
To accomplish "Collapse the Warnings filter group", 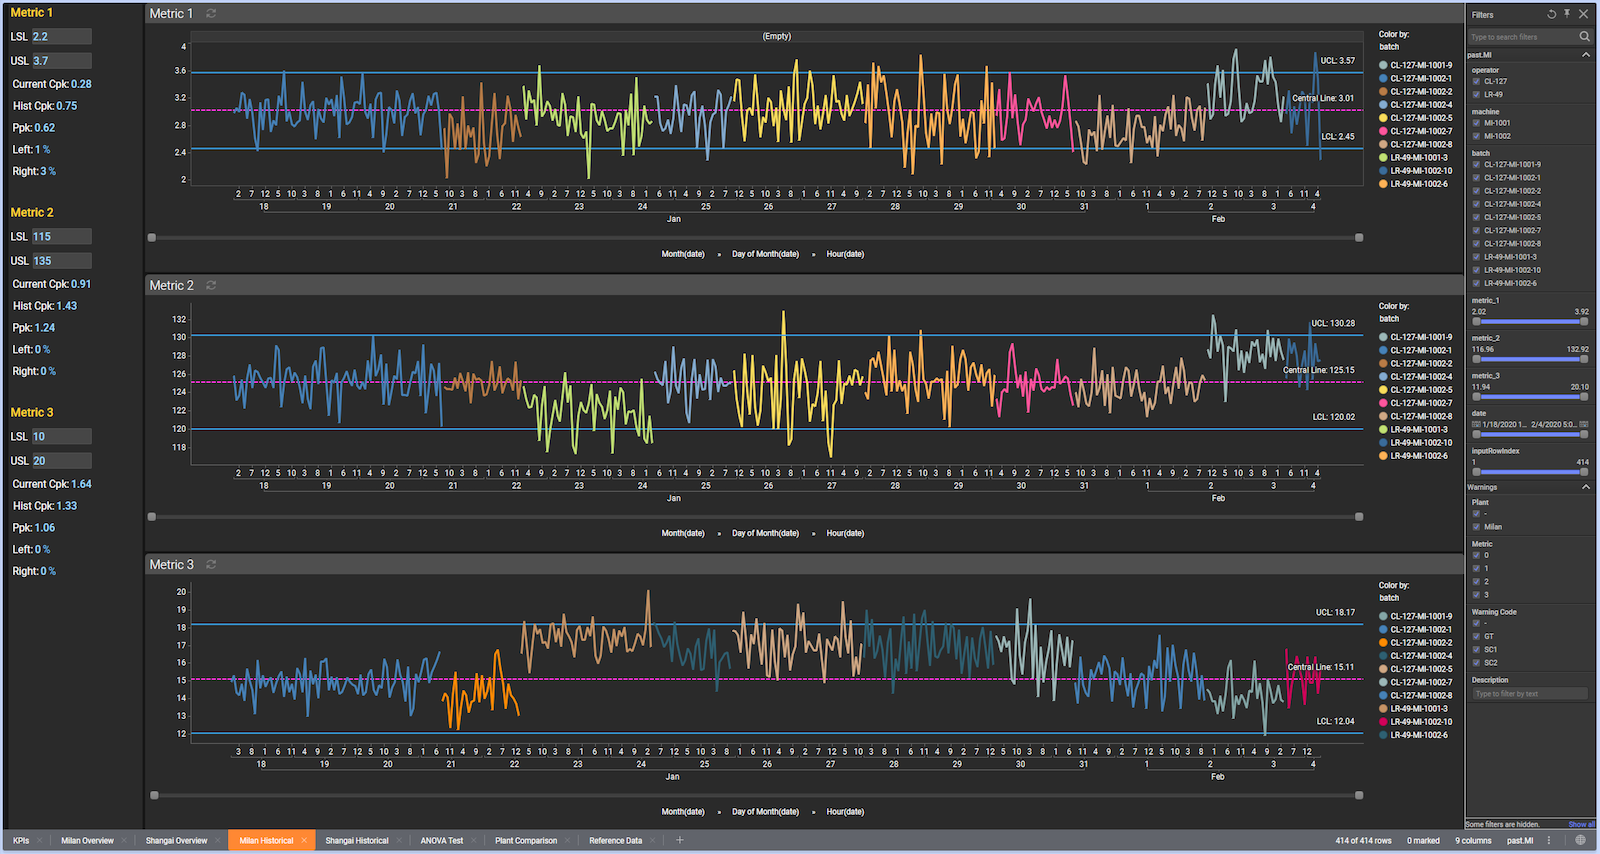I will pyautogui.click(x=1586, y=487).
